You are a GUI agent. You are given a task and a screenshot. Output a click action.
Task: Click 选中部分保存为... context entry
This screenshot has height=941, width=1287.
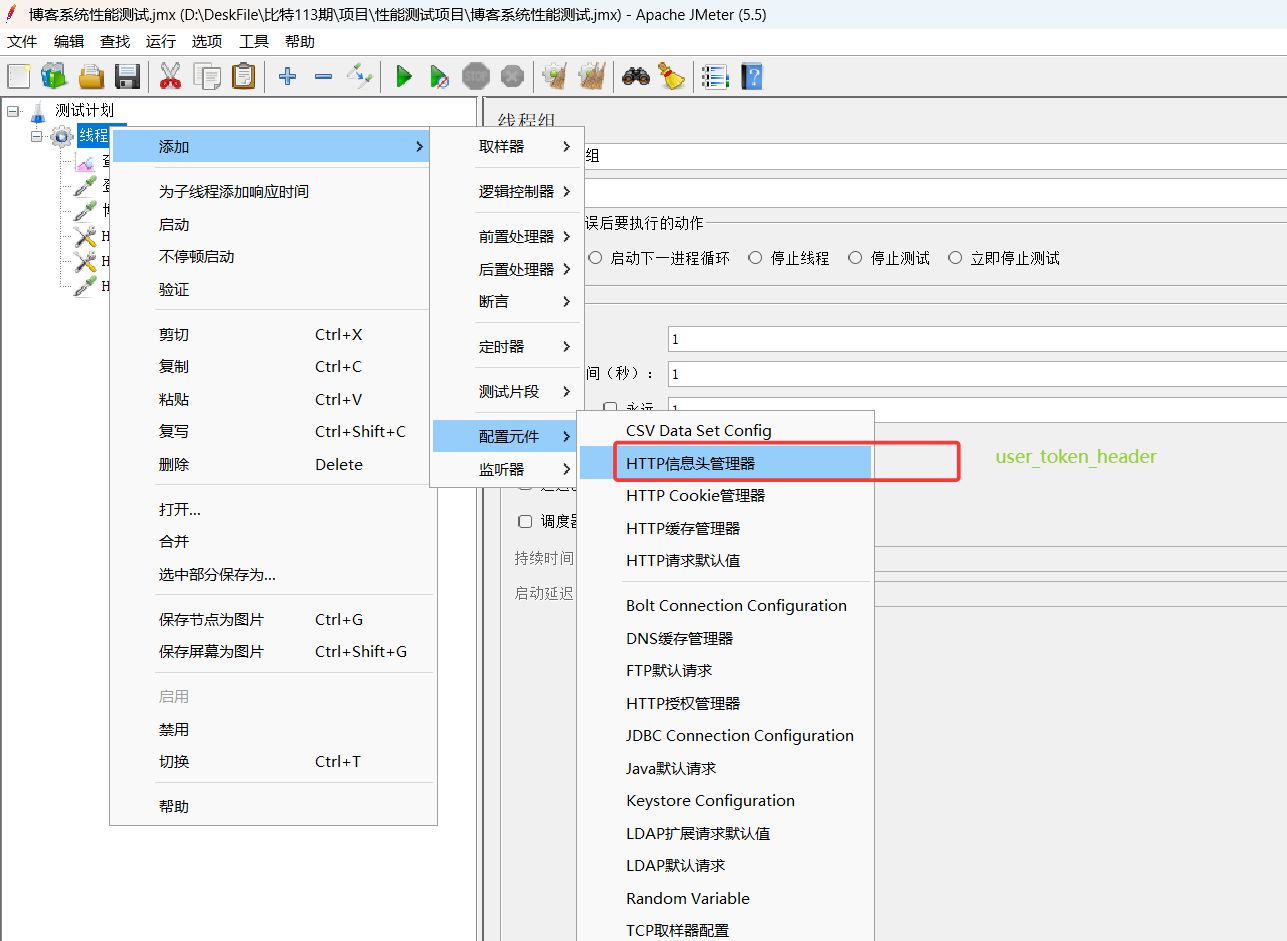pyautogui.click(x=273, y=574)
